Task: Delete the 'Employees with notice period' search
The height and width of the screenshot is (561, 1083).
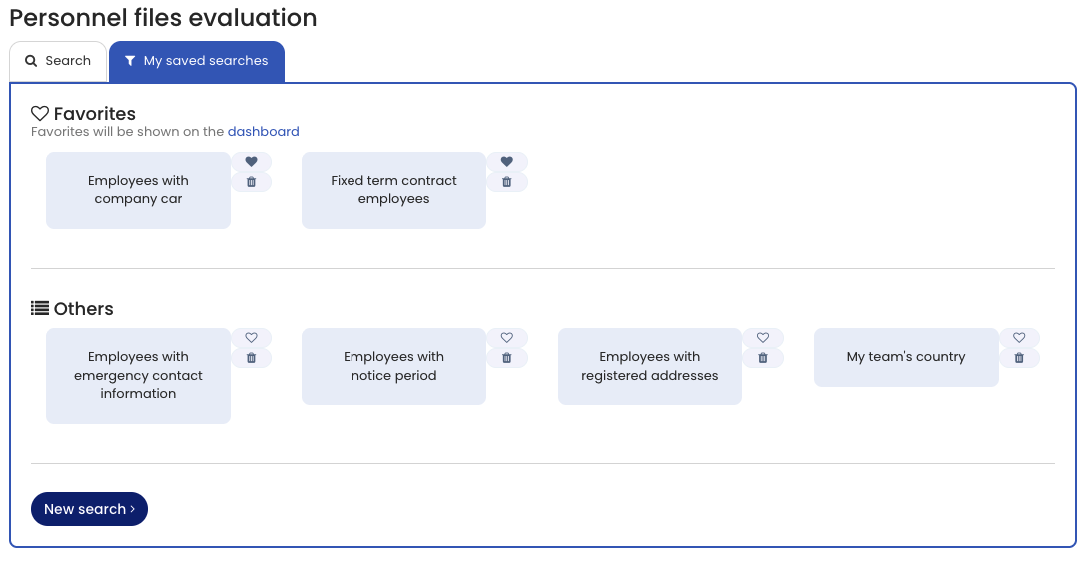Action: tap(507, 358)
